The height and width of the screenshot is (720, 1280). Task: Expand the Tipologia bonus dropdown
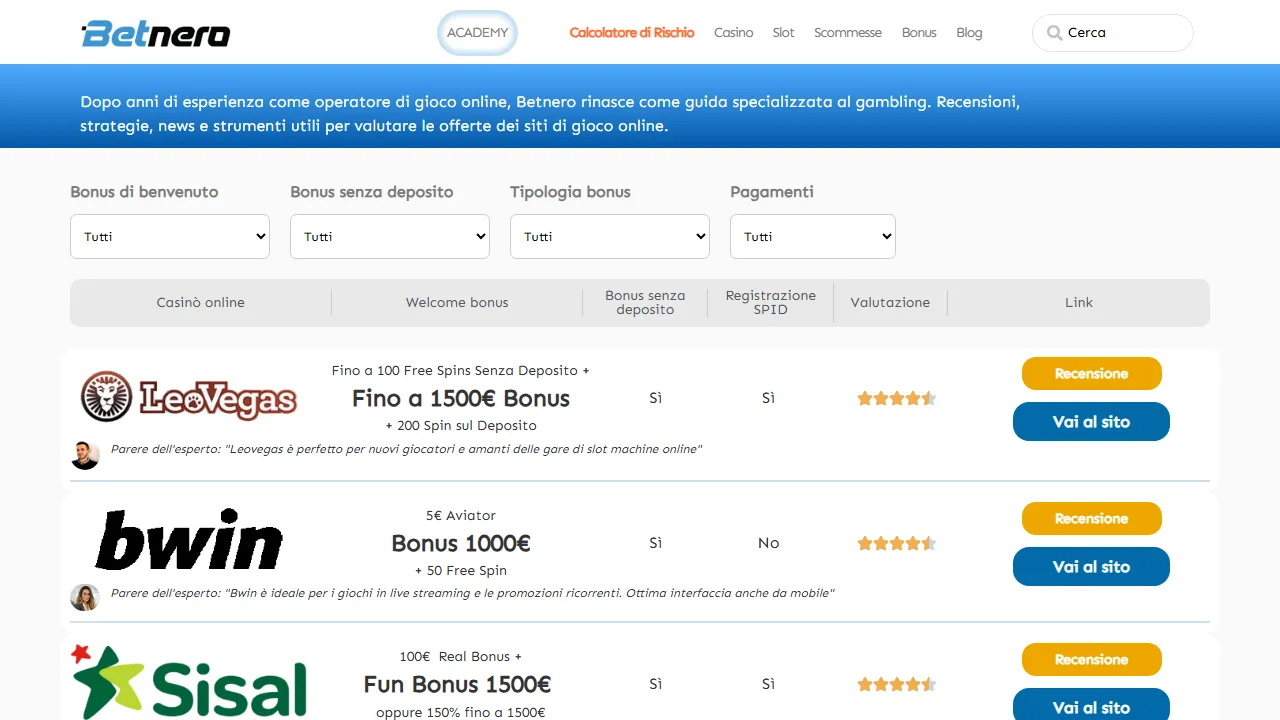(x=610, y=236)
